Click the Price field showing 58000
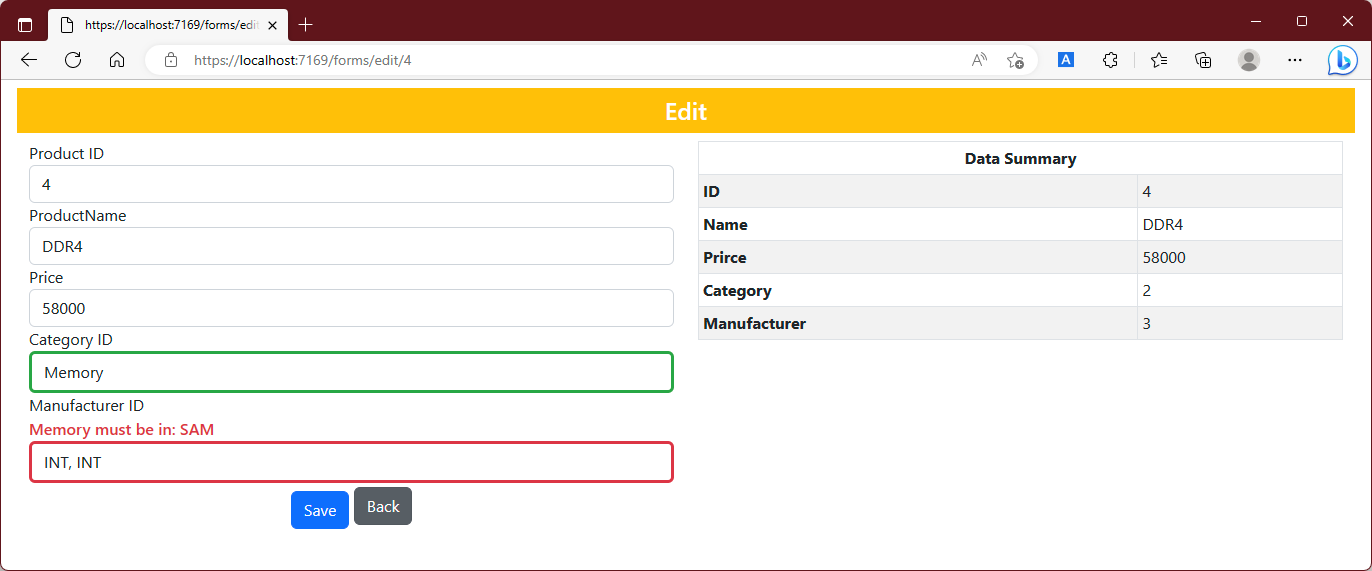 (351, 308)
